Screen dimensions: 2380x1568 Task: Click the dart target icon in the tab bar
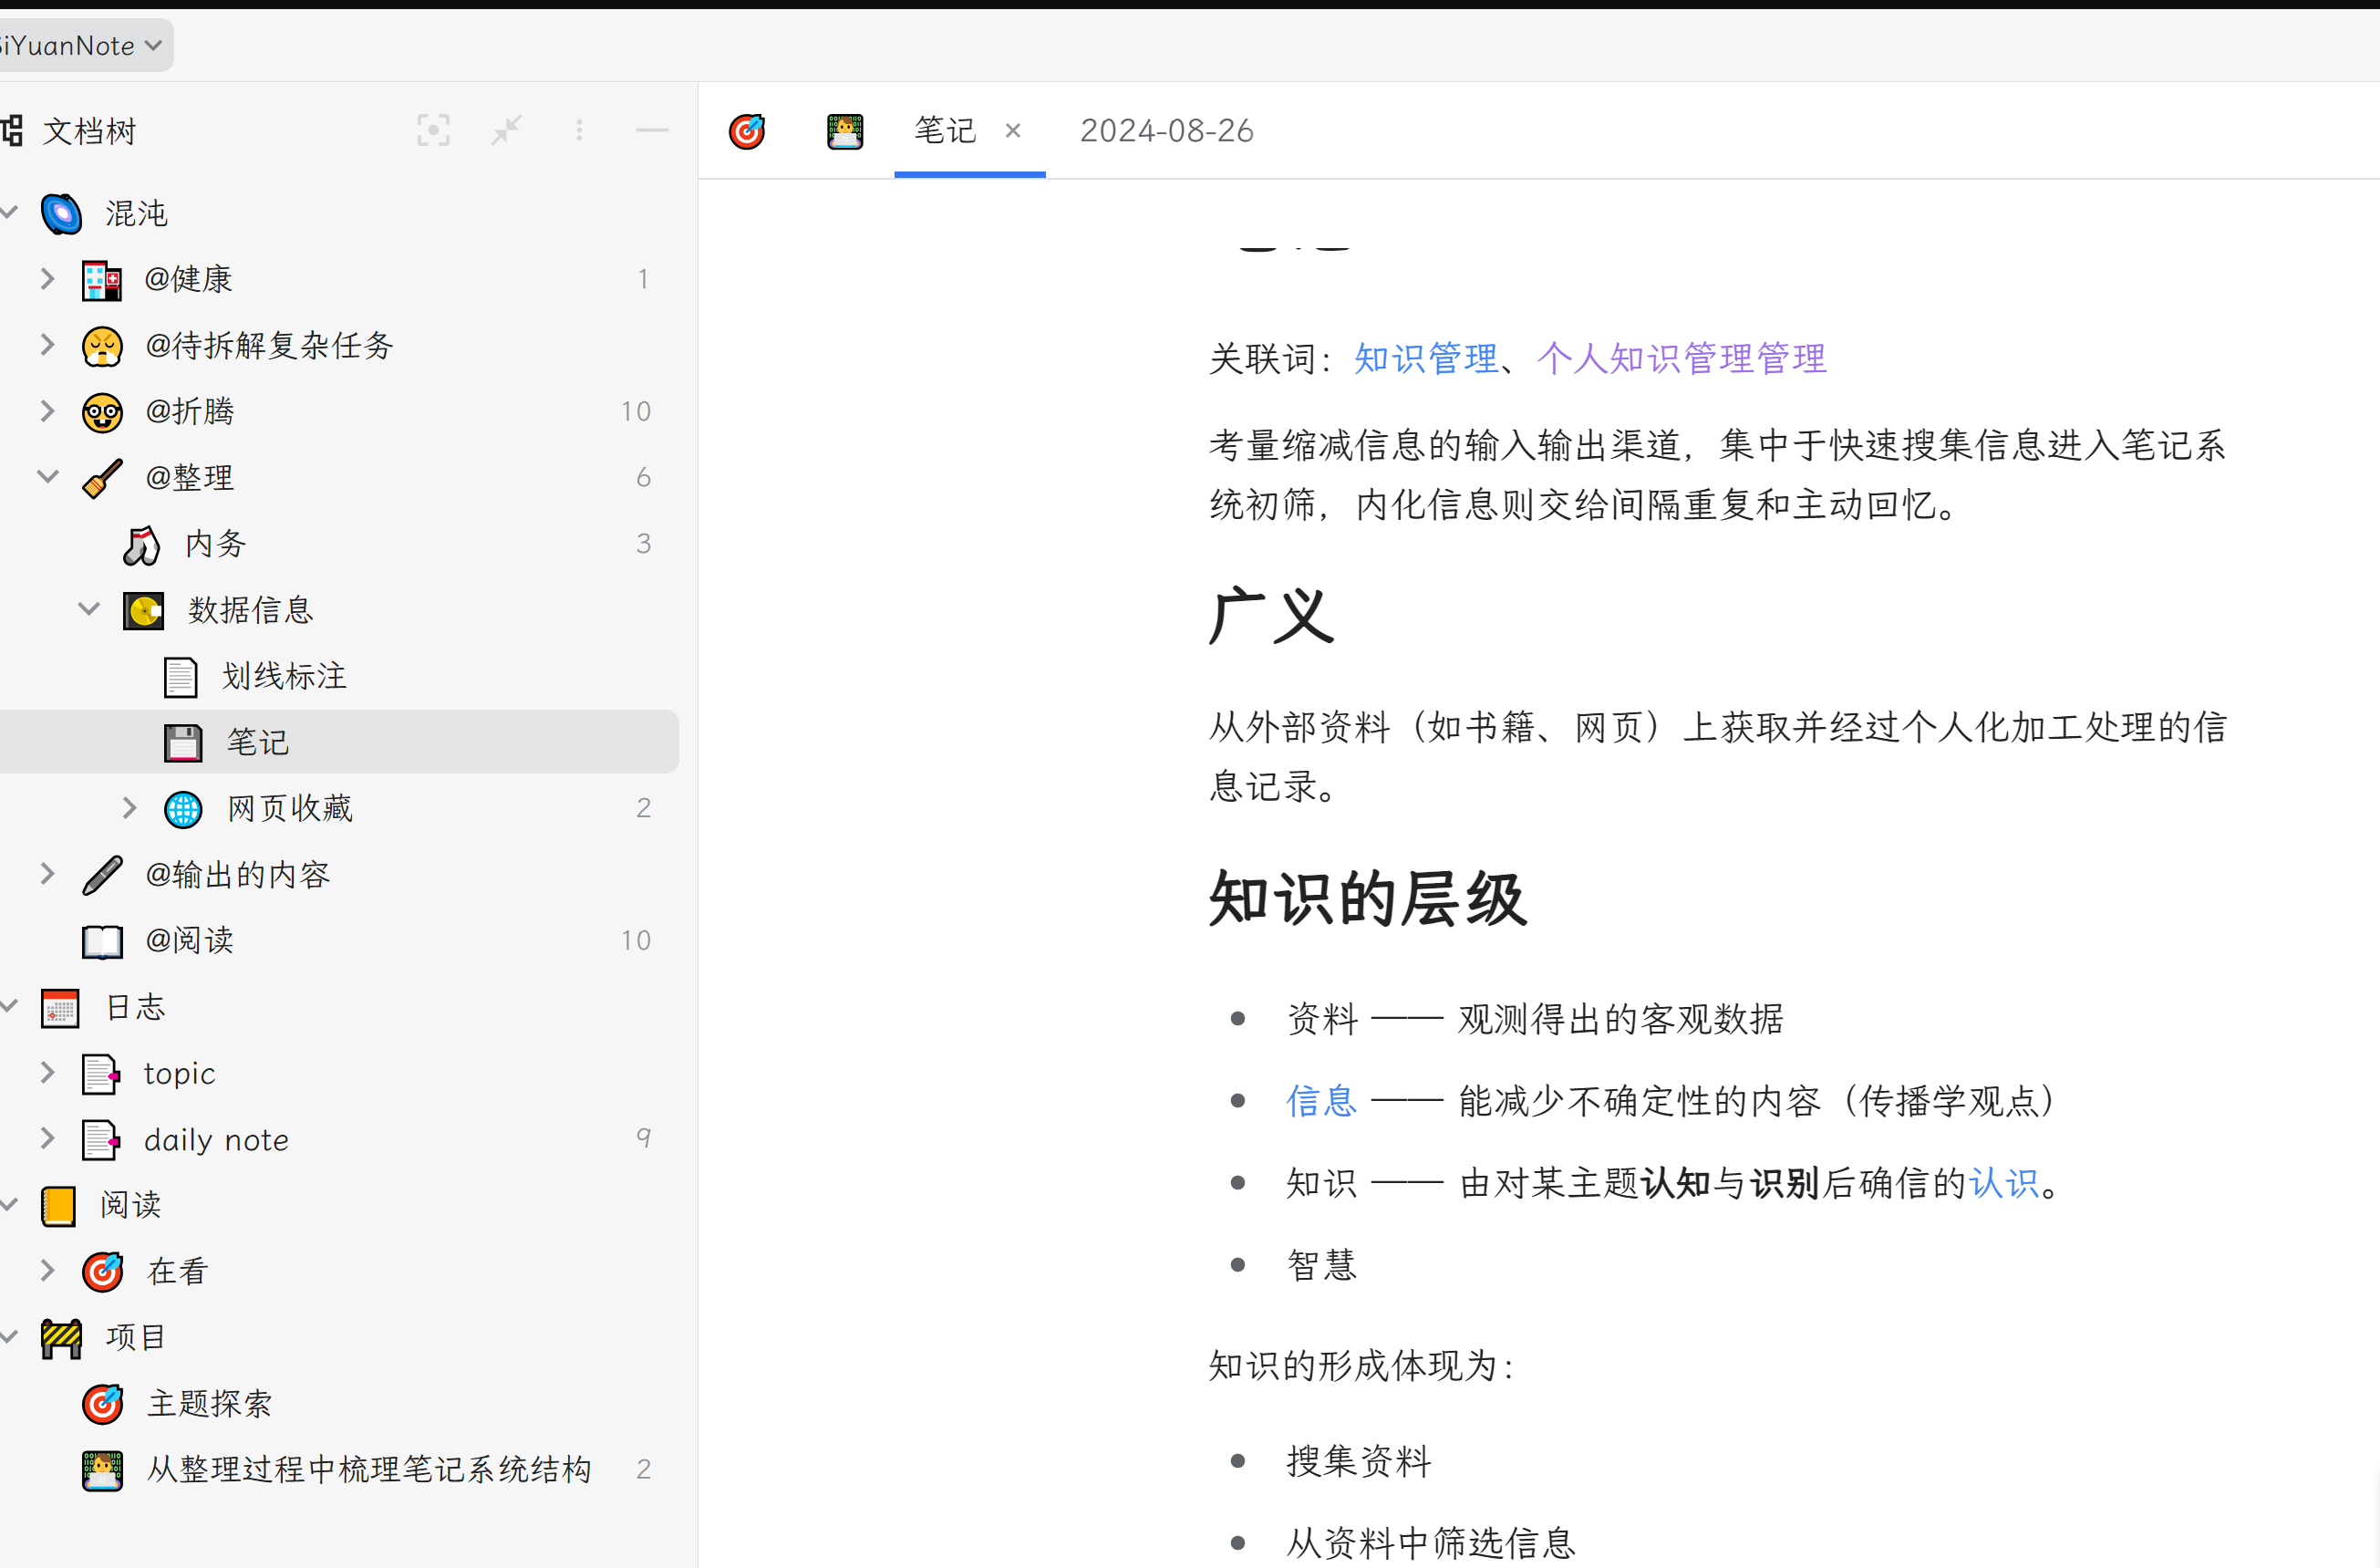(x=746, y=130)
